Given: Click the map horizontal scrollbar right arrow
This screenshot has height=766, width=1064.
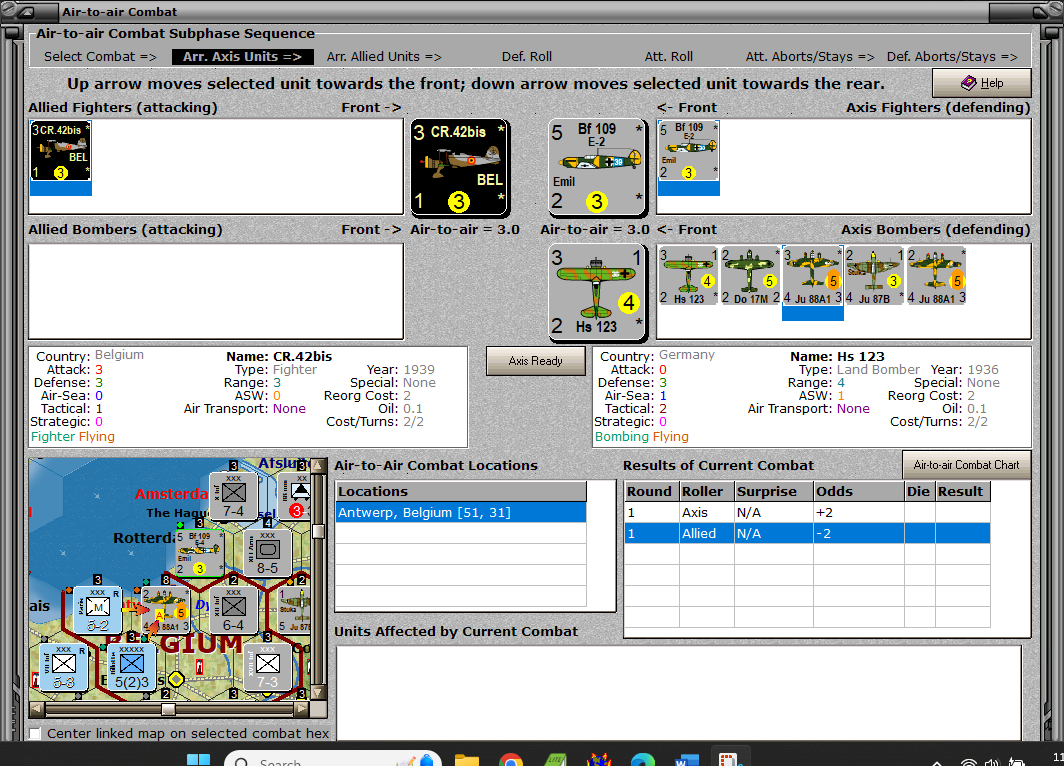Looking at the screenshot, I should pos(301,709).
